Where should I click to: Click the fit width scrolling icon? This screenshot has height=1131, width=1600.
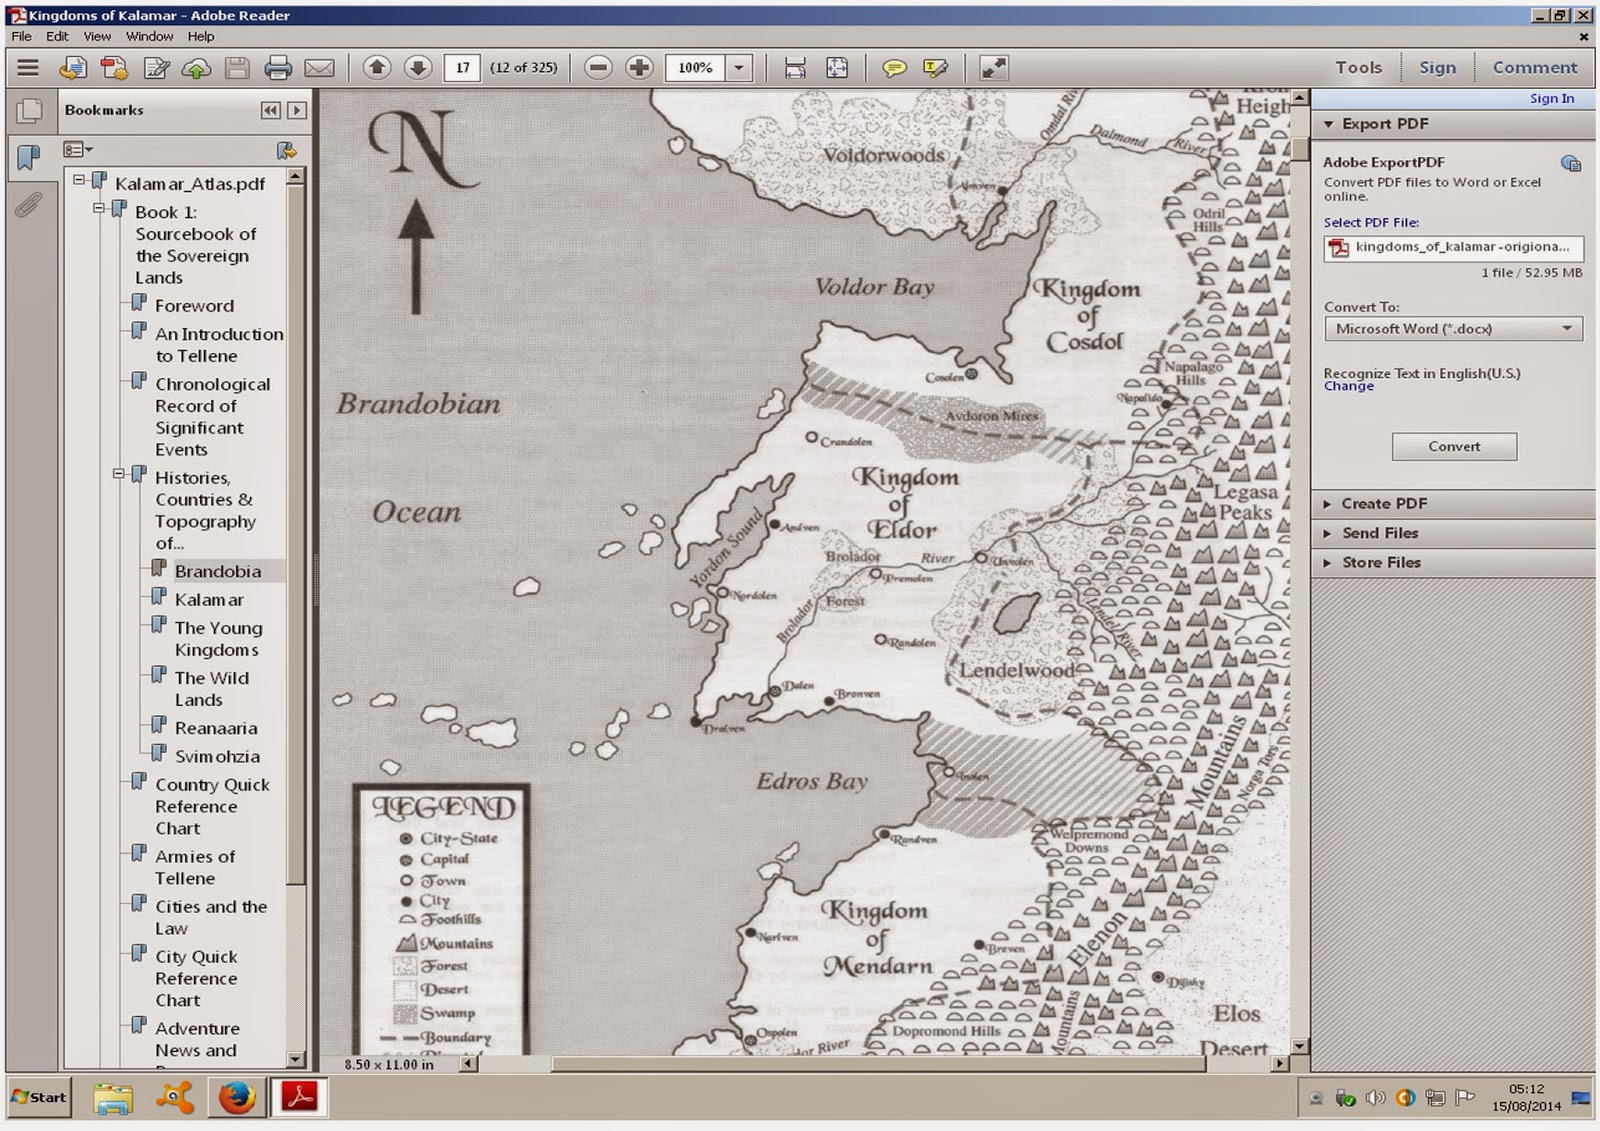click(795, 68)
